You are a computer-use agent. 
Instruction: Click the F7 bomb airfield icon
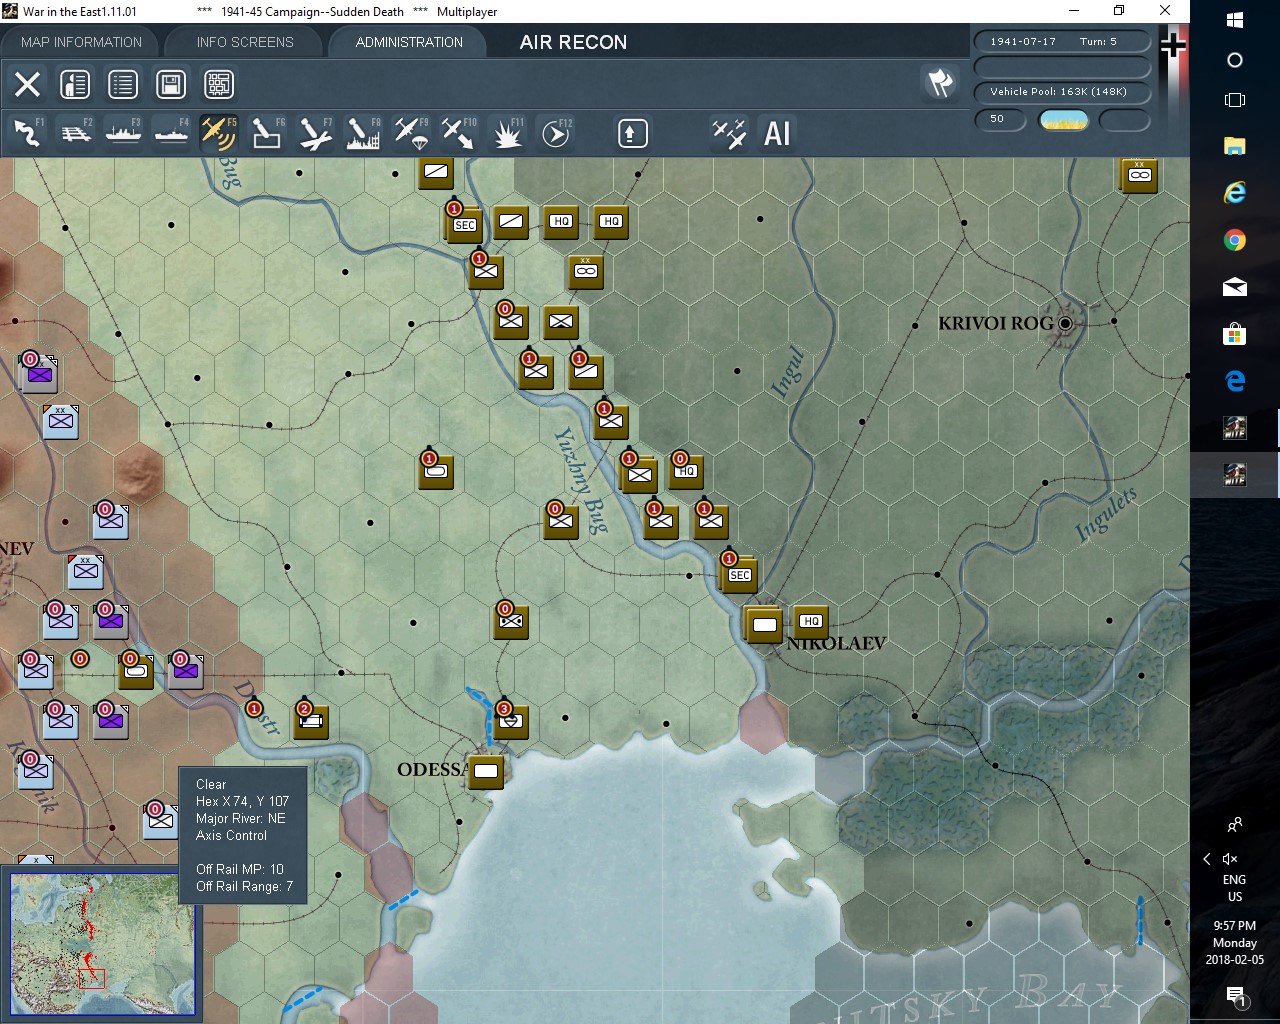click(315, 133)
